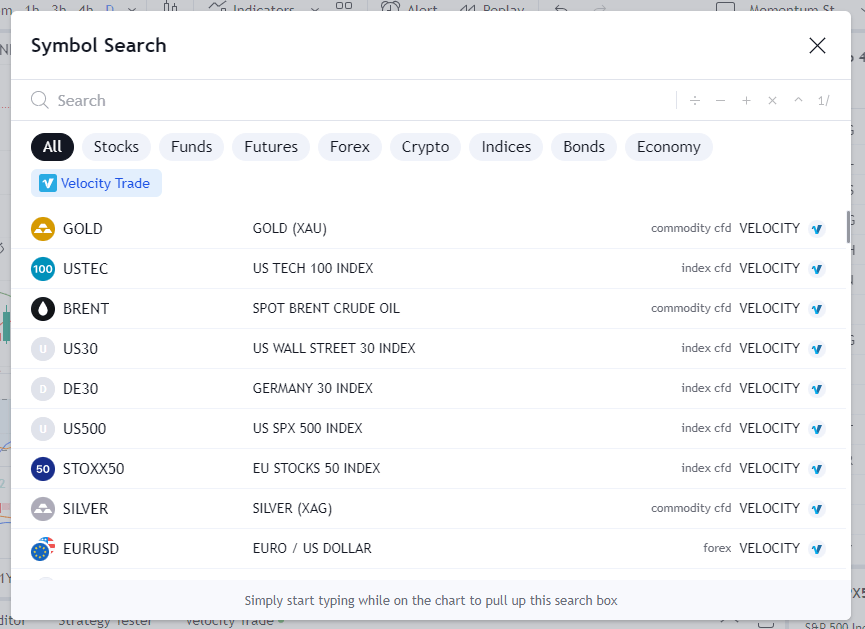Show only Futures symbols
Viewport: 865px width, 629px height.
(271, 147)
